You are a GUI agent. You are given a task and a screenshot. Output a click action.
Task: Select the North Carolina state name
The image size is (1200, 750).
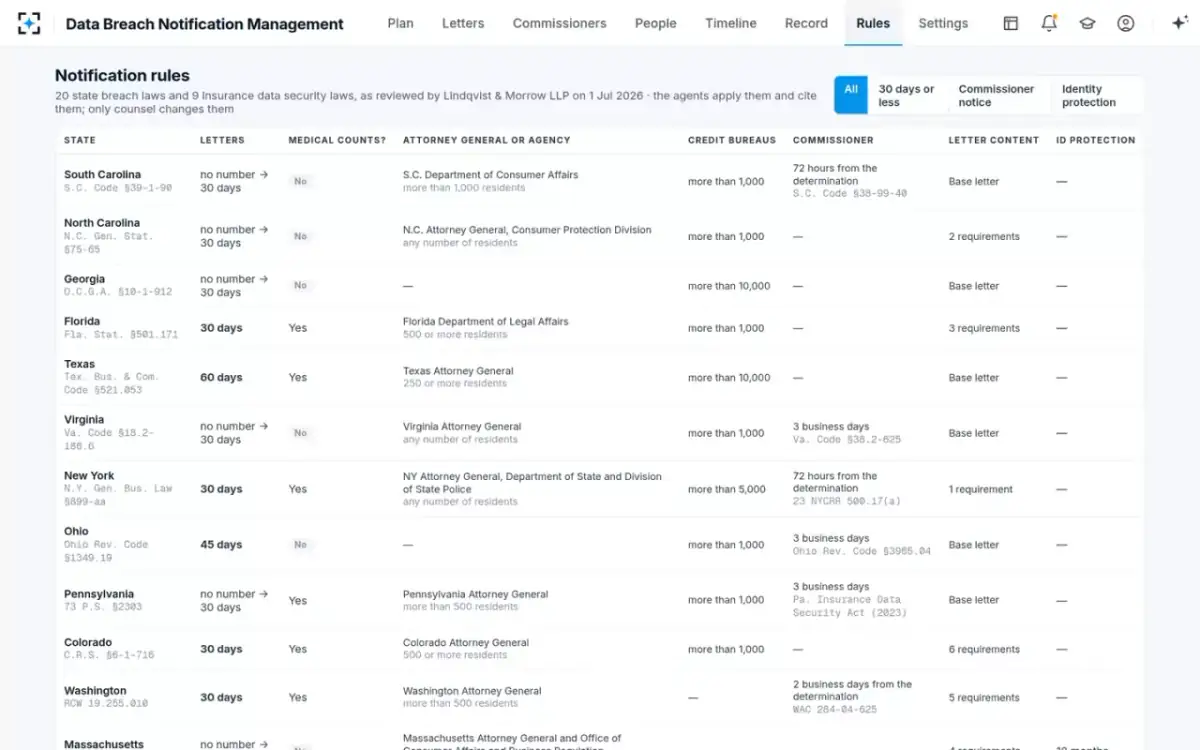102,223
